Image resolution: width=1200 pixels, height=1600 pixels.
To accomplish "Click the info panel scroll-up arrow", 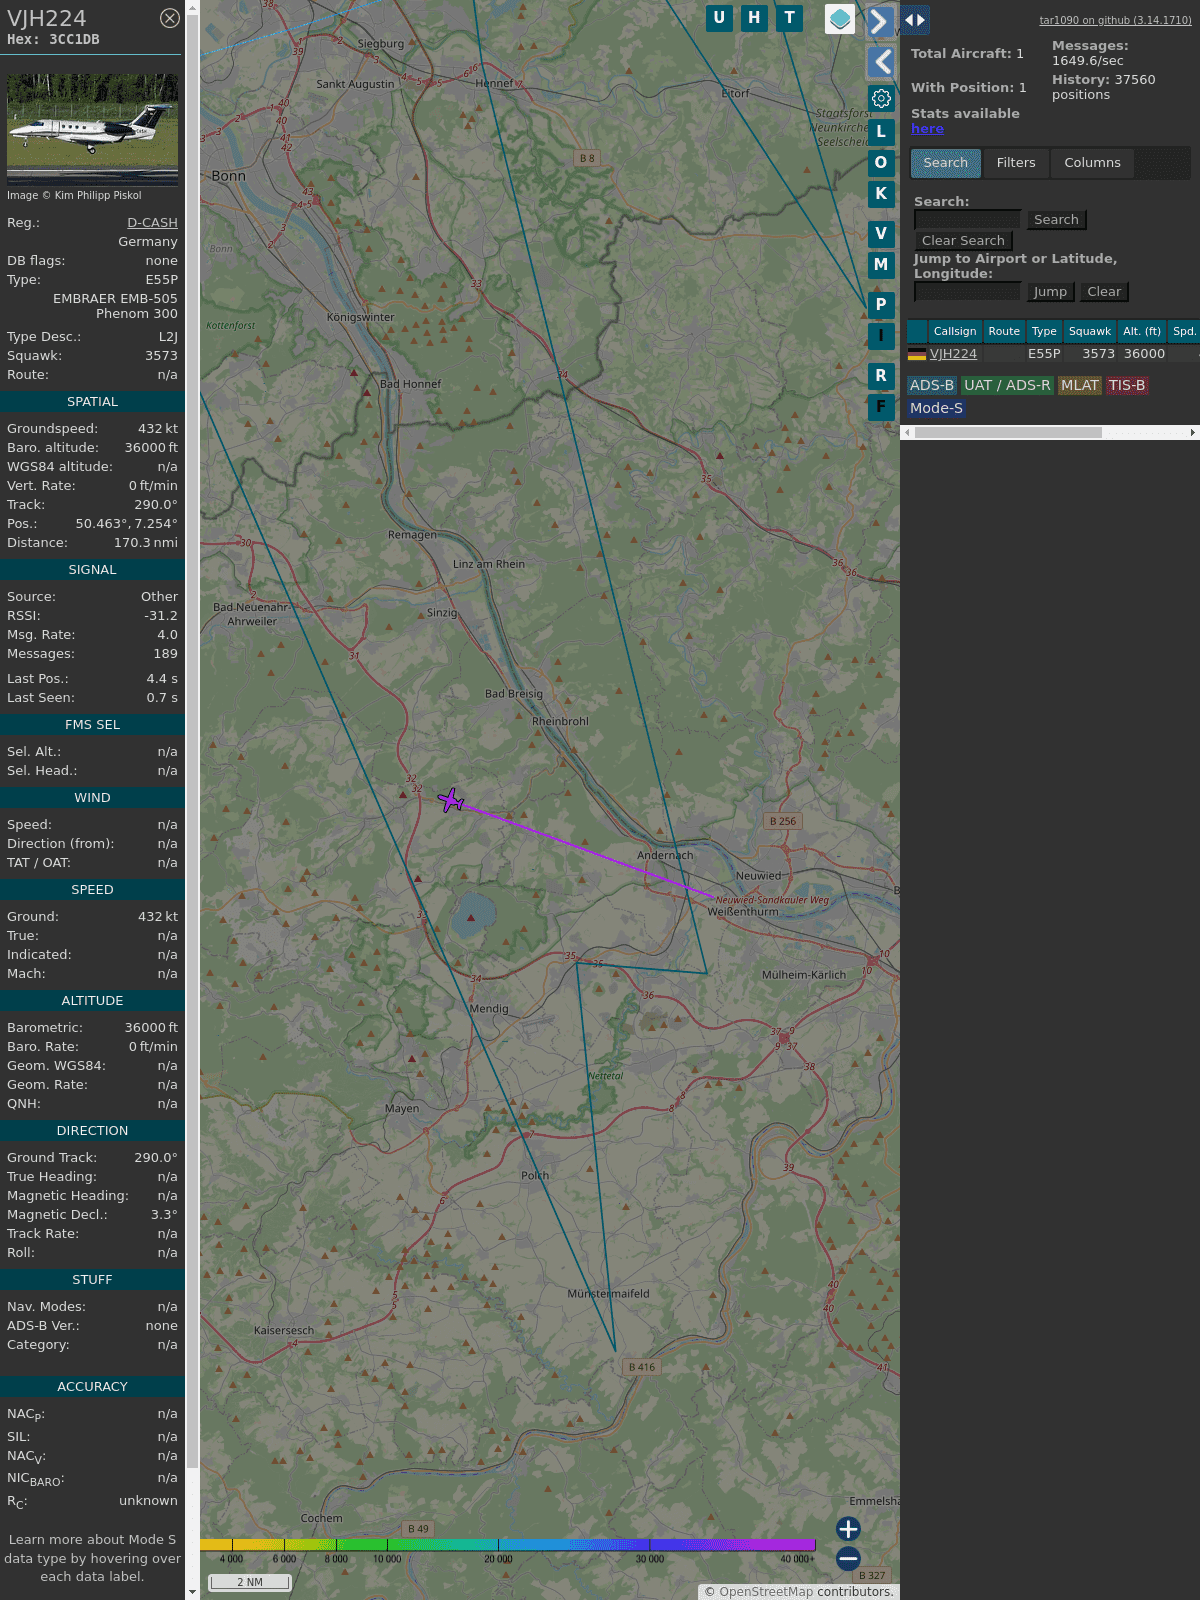I will click(193, 7).
